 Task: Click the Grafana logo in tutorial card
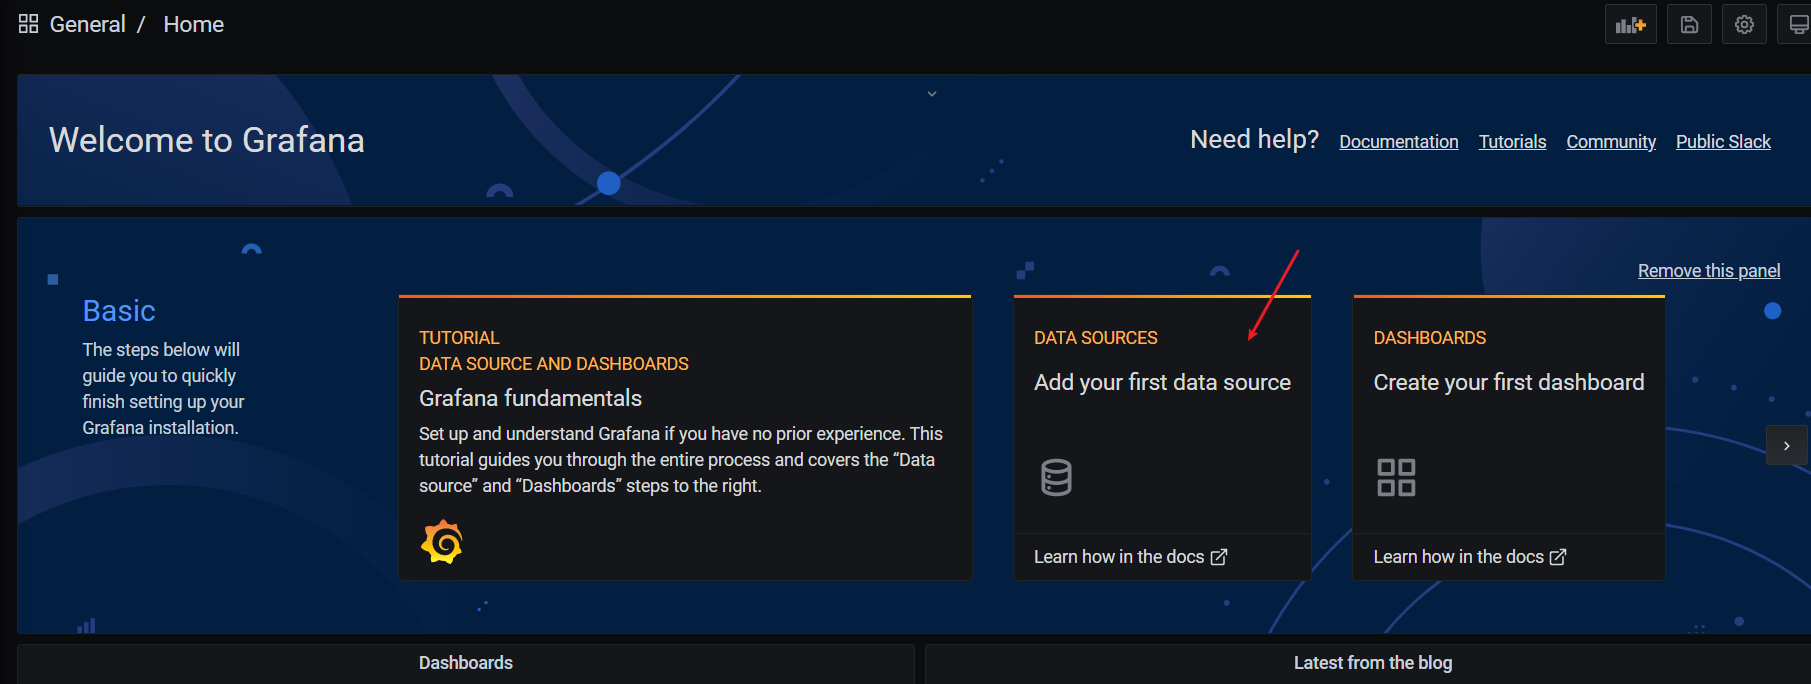tap(442, 542)
